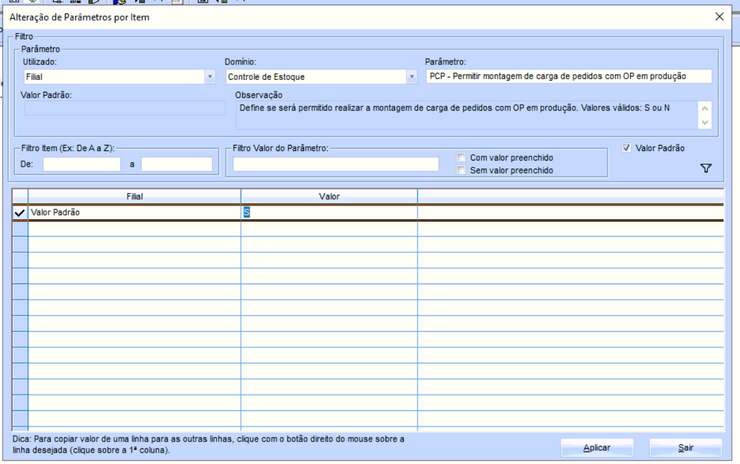Select the Valor Padrão row cell
The height and width of the screenshot is (464, 740).
(134, 213)
